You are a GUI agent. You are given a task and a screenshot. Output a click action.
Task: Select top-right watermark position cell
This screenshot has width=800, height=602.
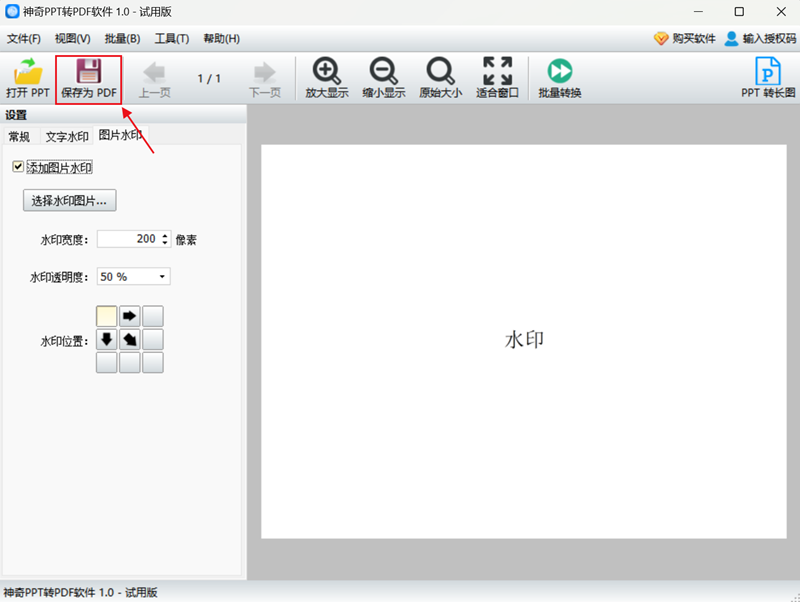pyautogui.click(x=153, y=316)
